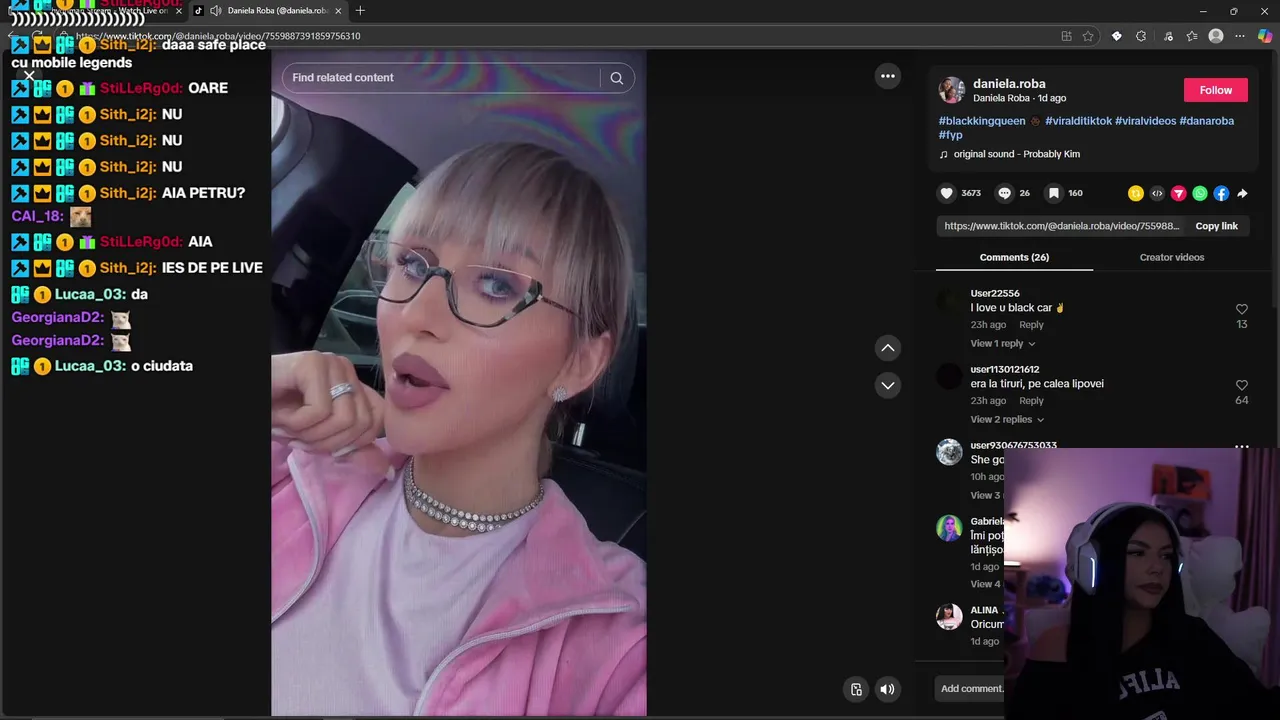Click the Add comment field
1280x720 pixels.
pyautogui.click(x=971, y=688)
